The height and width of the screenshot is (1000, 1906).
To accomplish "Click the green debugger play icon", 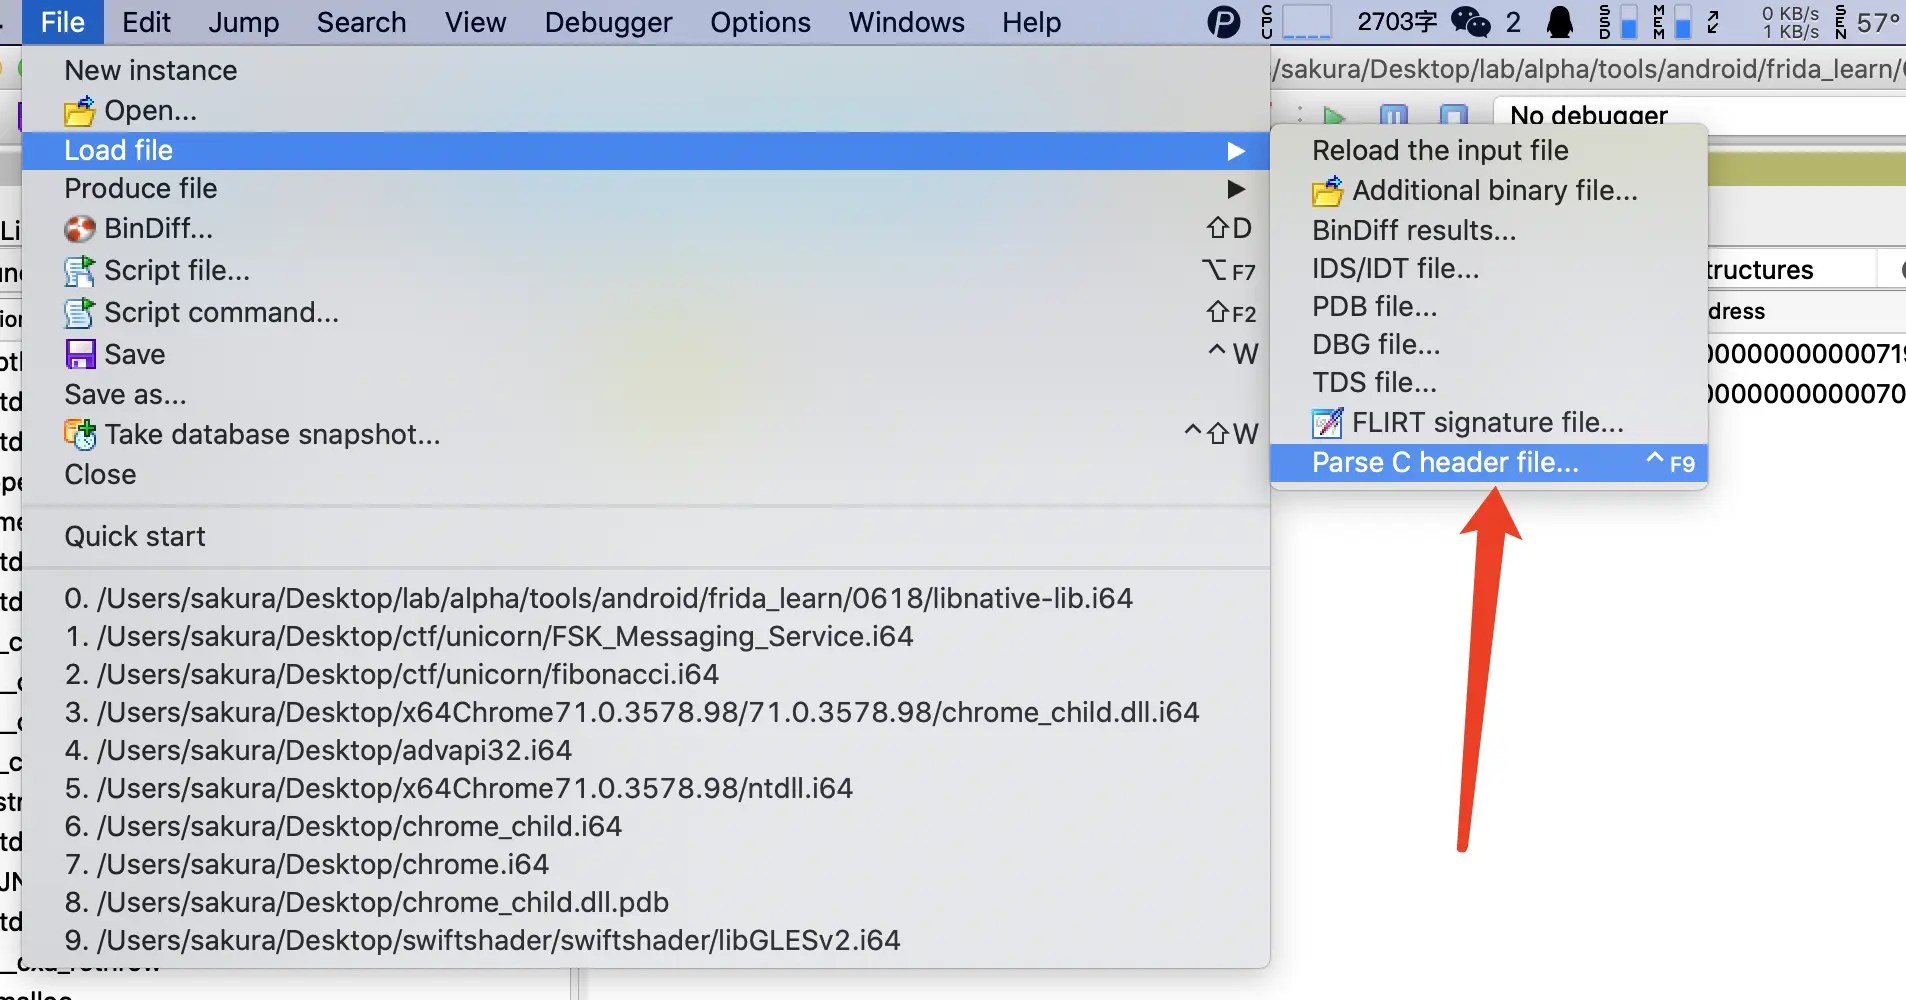I will (x=1333, y=116).
